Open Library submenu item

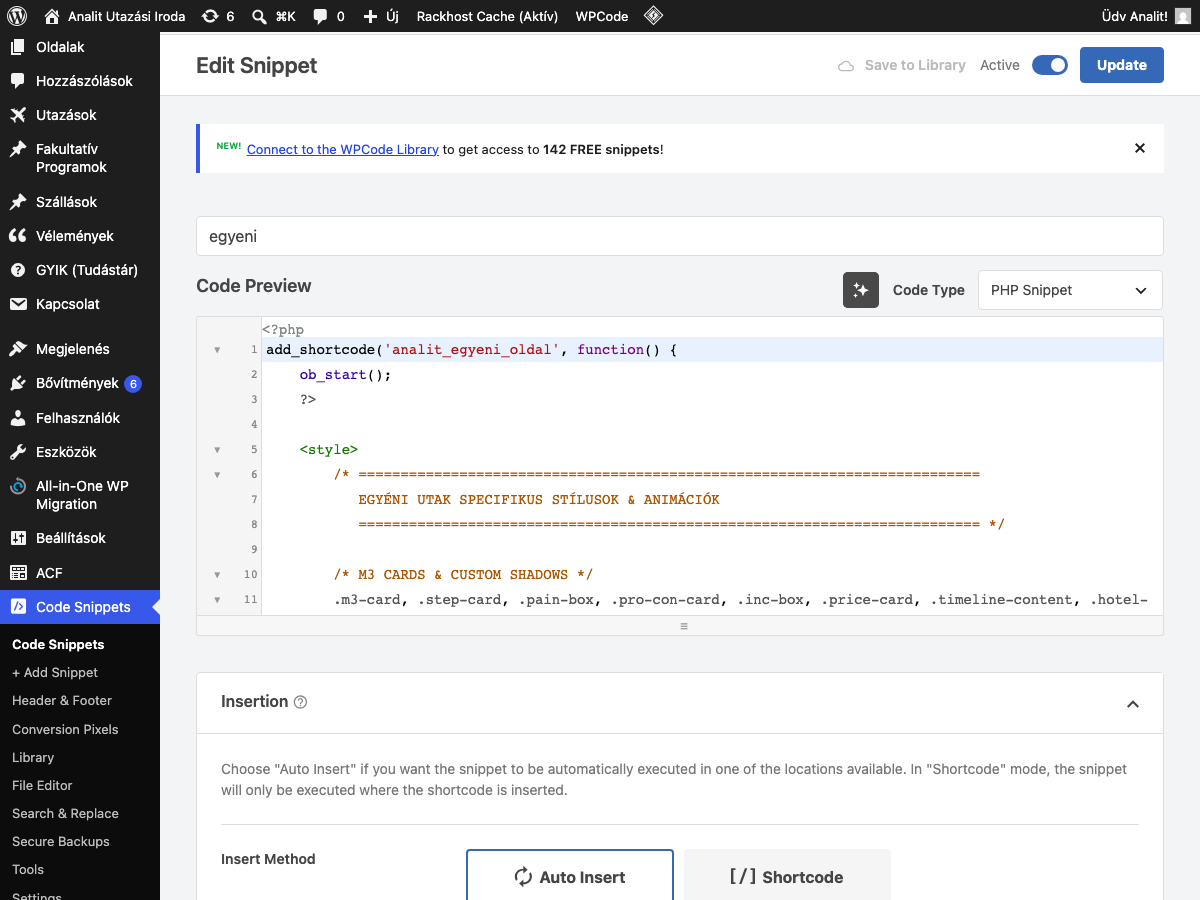[33, 757]
